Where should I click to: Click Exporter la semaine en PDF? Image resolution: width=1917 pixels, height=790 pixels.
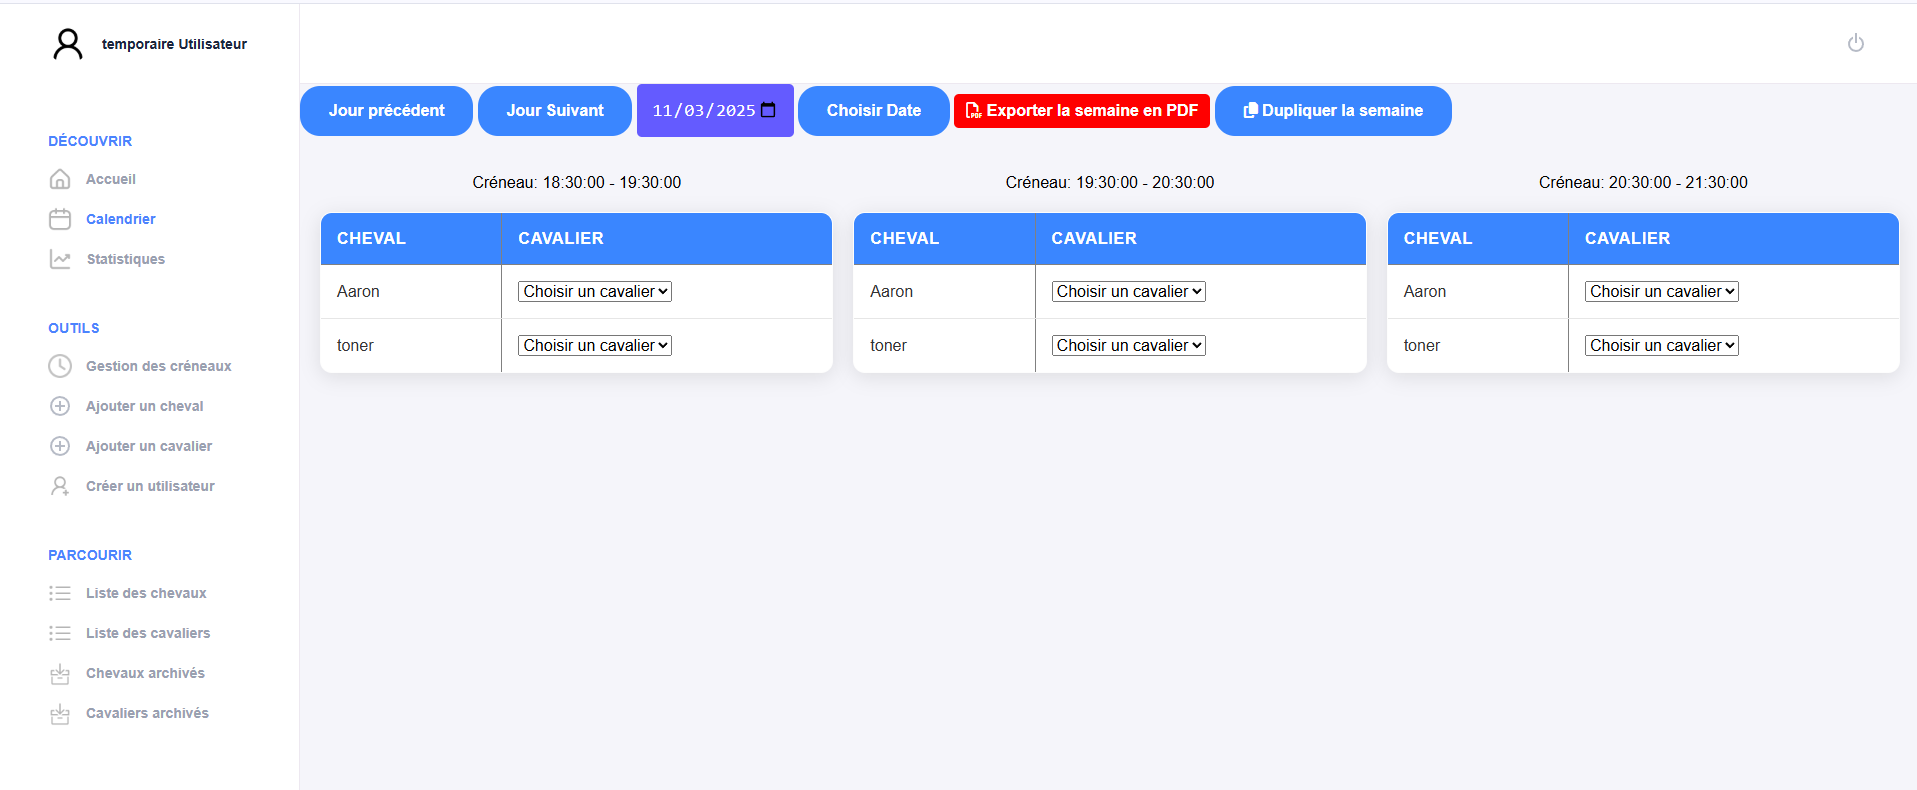tap(1081, 111)
